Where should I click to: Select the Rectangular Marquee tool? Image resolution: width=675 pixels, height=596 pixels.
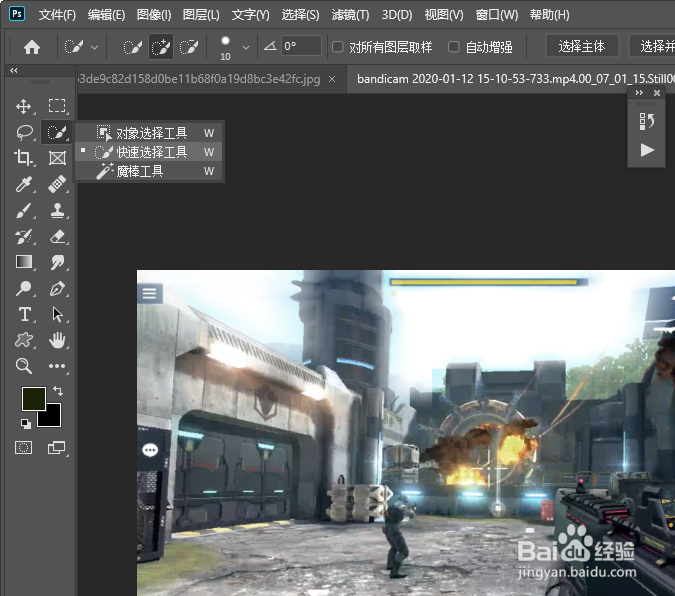point(57,106)
